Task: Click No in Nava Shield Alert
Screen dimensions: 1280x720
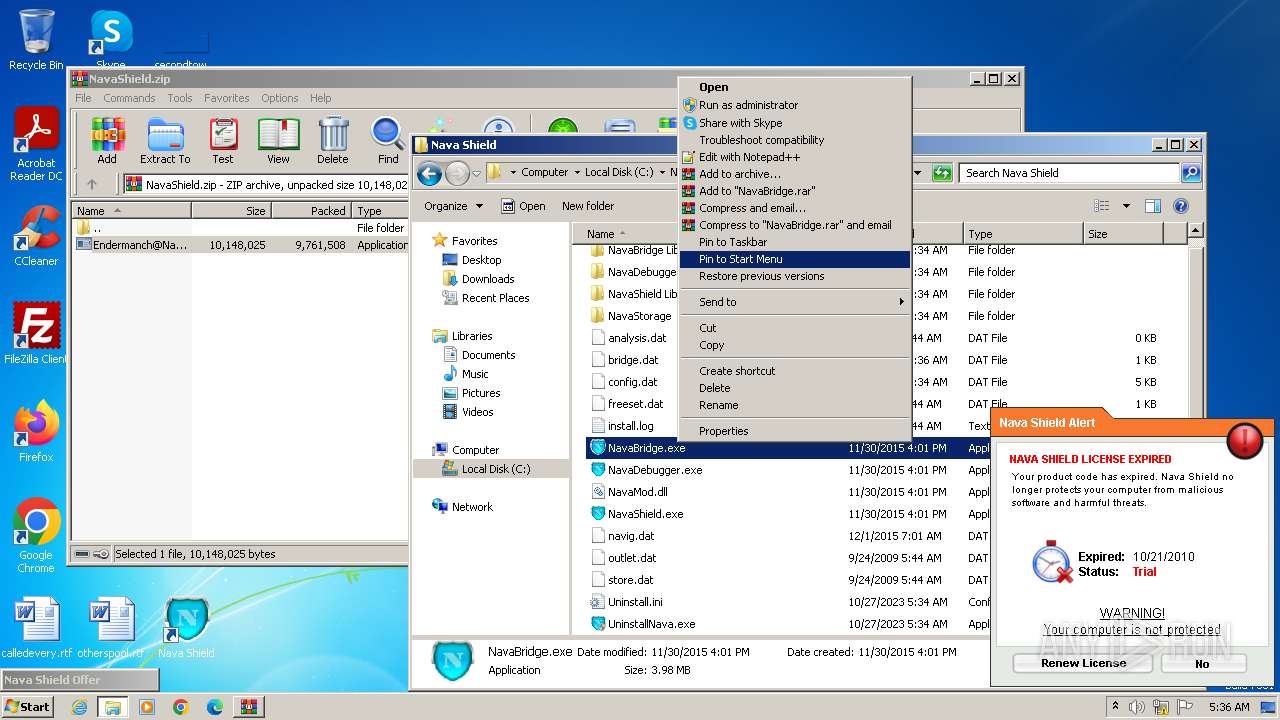Action: coord(1203,663)
